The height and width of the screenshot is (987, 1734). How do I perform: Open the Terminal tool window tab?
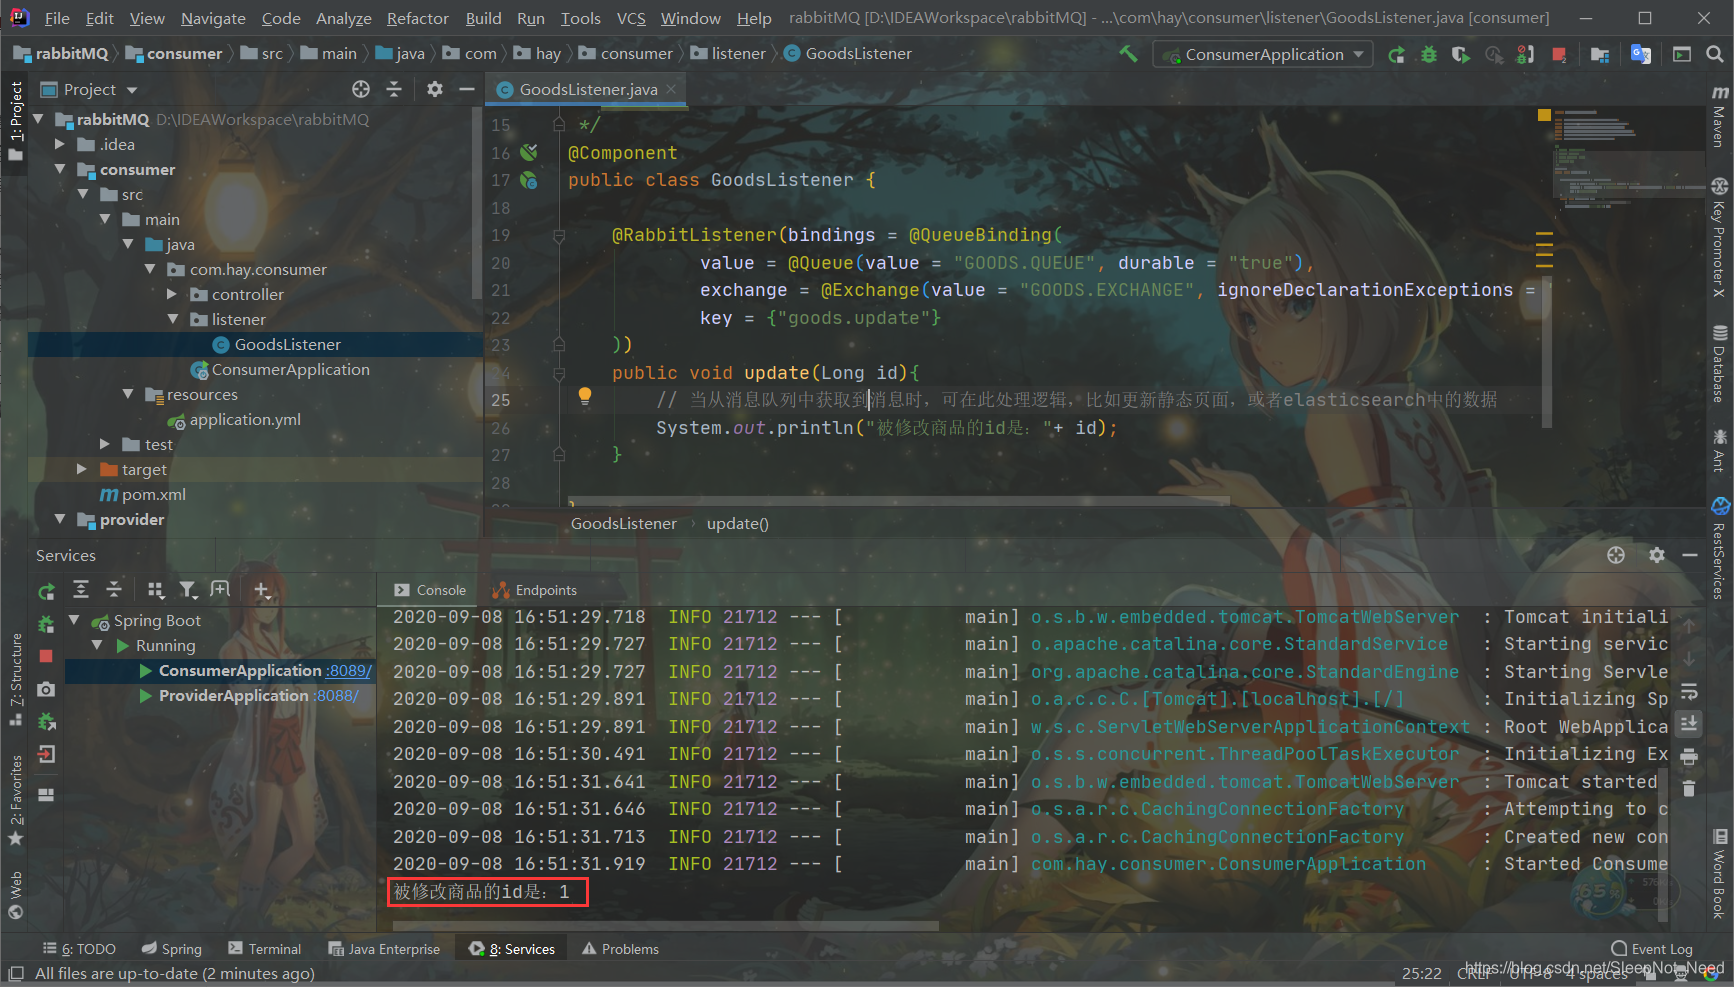click(264, 949)
